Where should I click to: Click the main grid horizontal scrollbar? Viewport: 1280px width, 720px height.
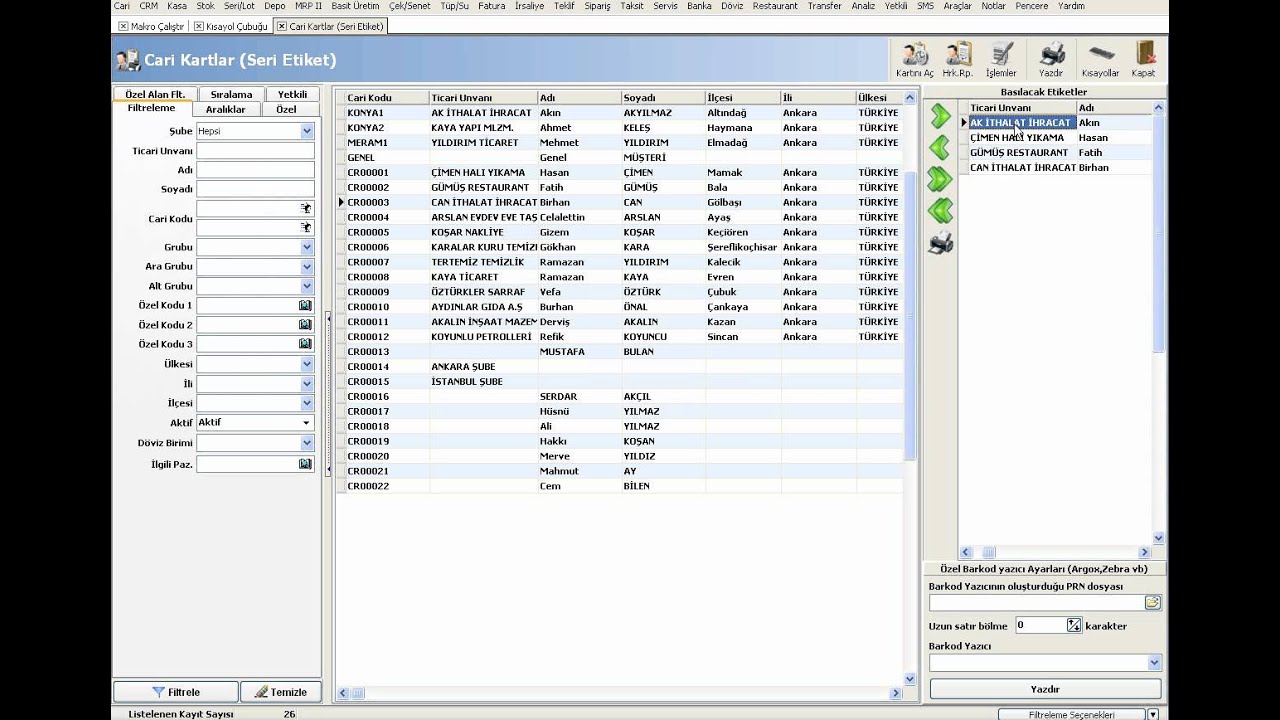point(619,693)
